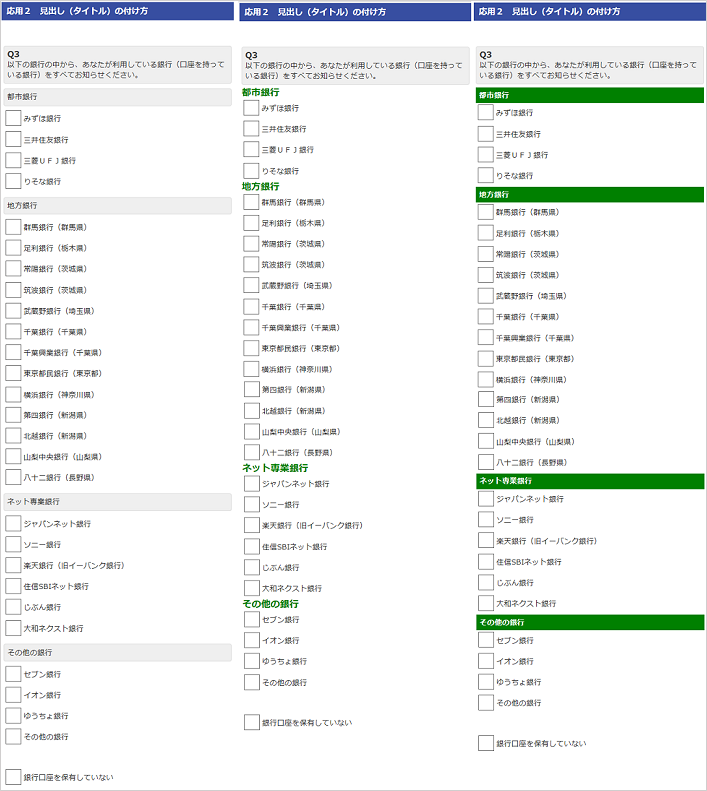Check ジャパンネット銀行 in the green-bar-heading form

coord(486,498)
